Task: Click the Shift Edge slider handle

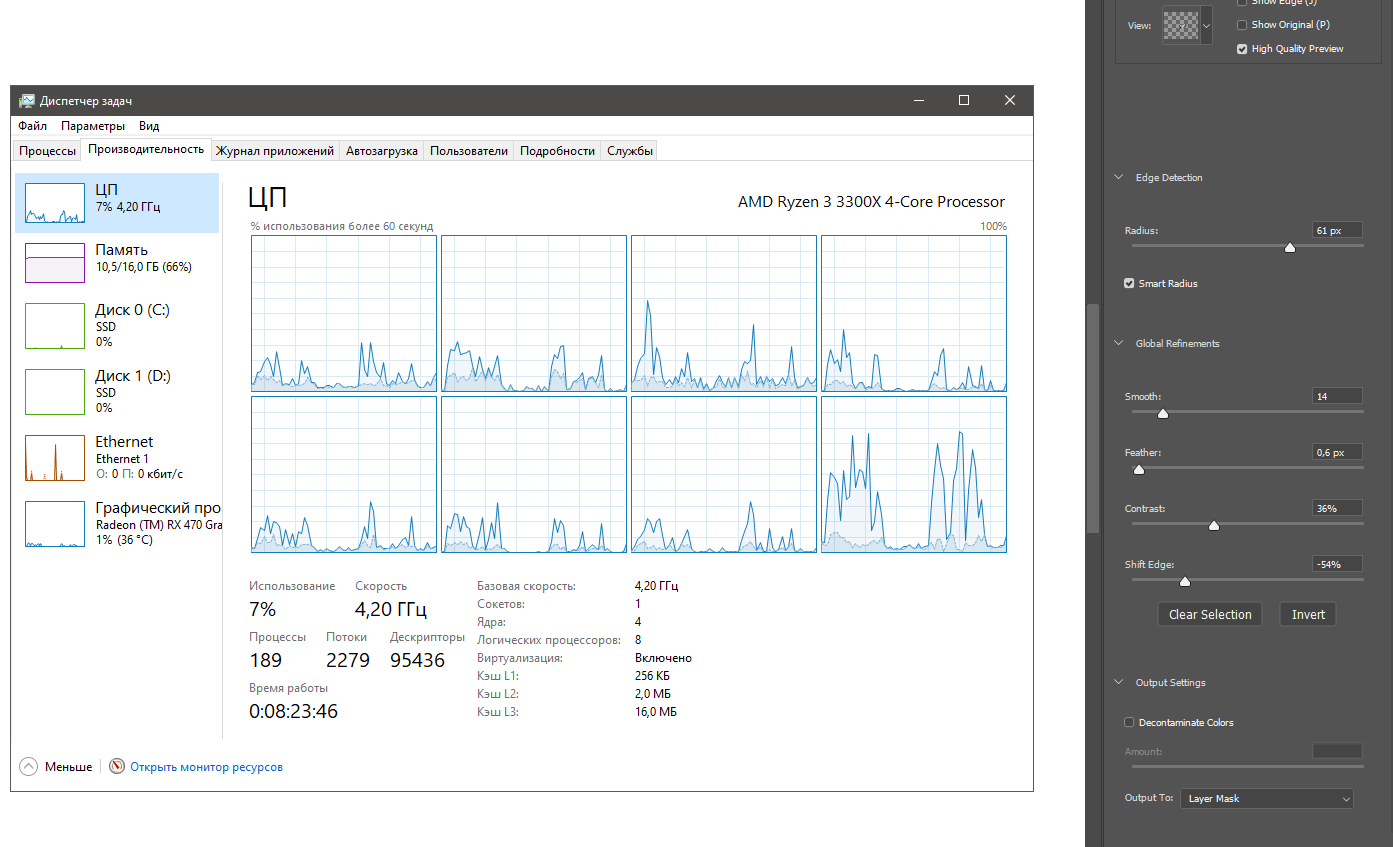Action: tap(1185, 581)
